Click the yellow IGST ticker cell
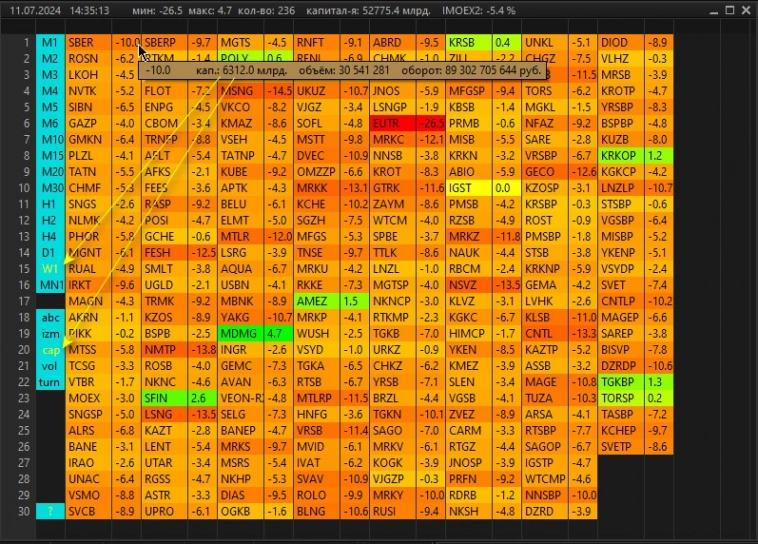The width and height of the screenshot is (758, 544). coord(469,188)
